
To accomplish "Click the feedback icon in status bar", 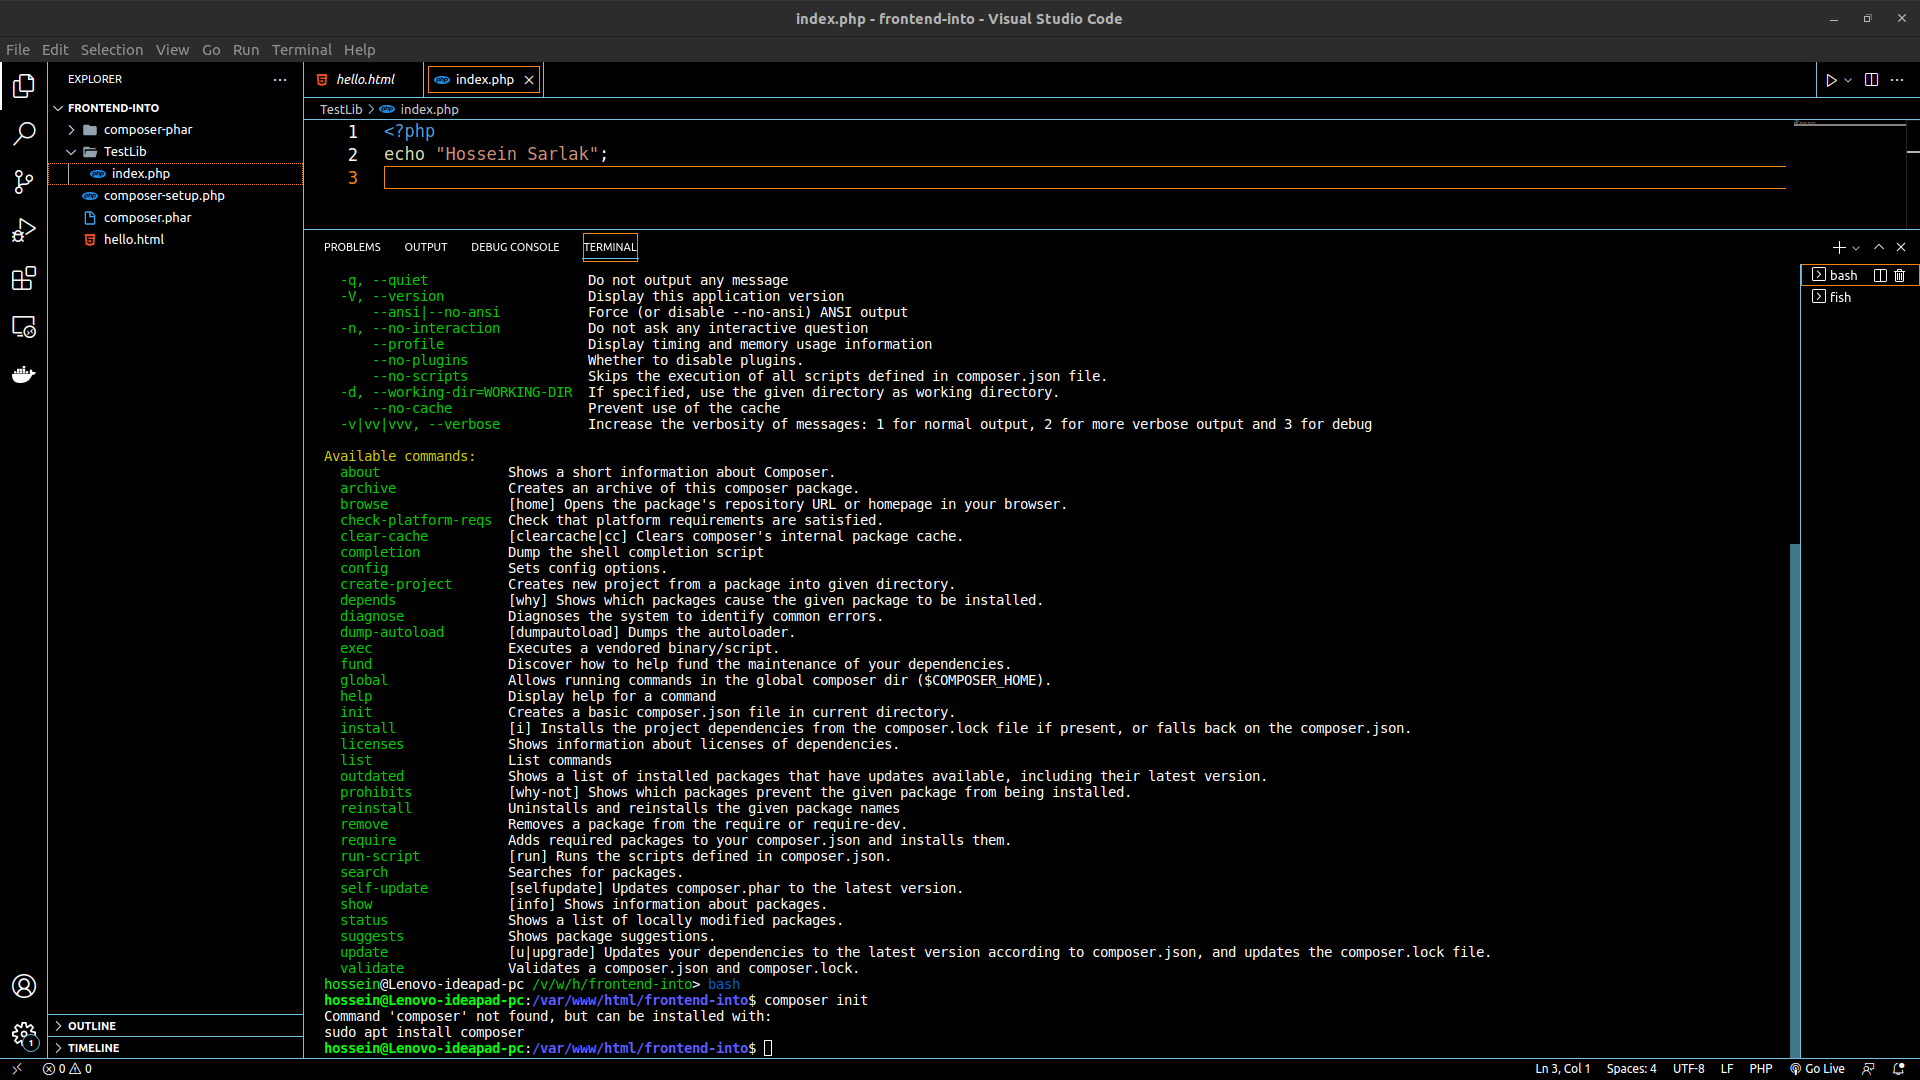I will click(x=1867, y=1069).
